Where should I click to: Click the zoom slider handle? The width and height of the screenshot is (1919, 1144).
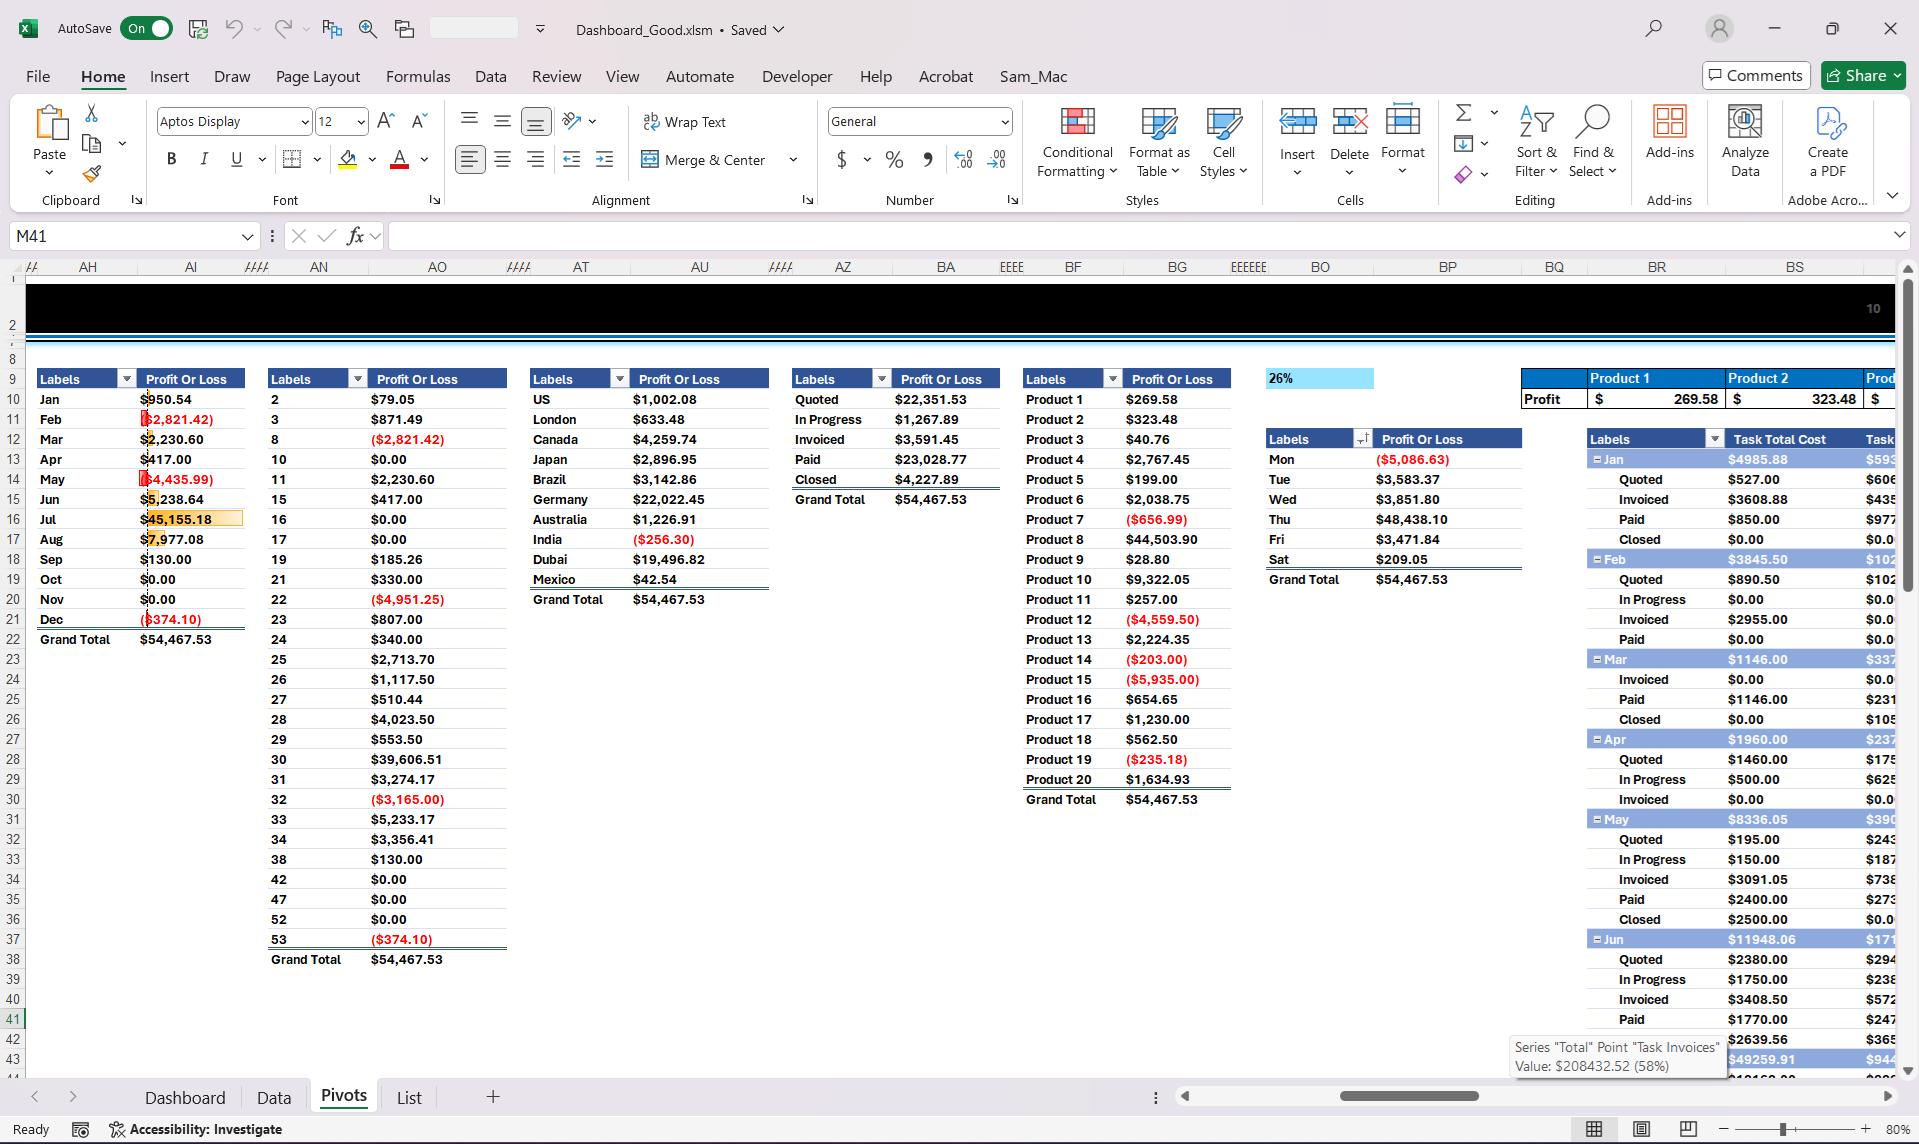pyautogui.click(x=1783, y=1129)
